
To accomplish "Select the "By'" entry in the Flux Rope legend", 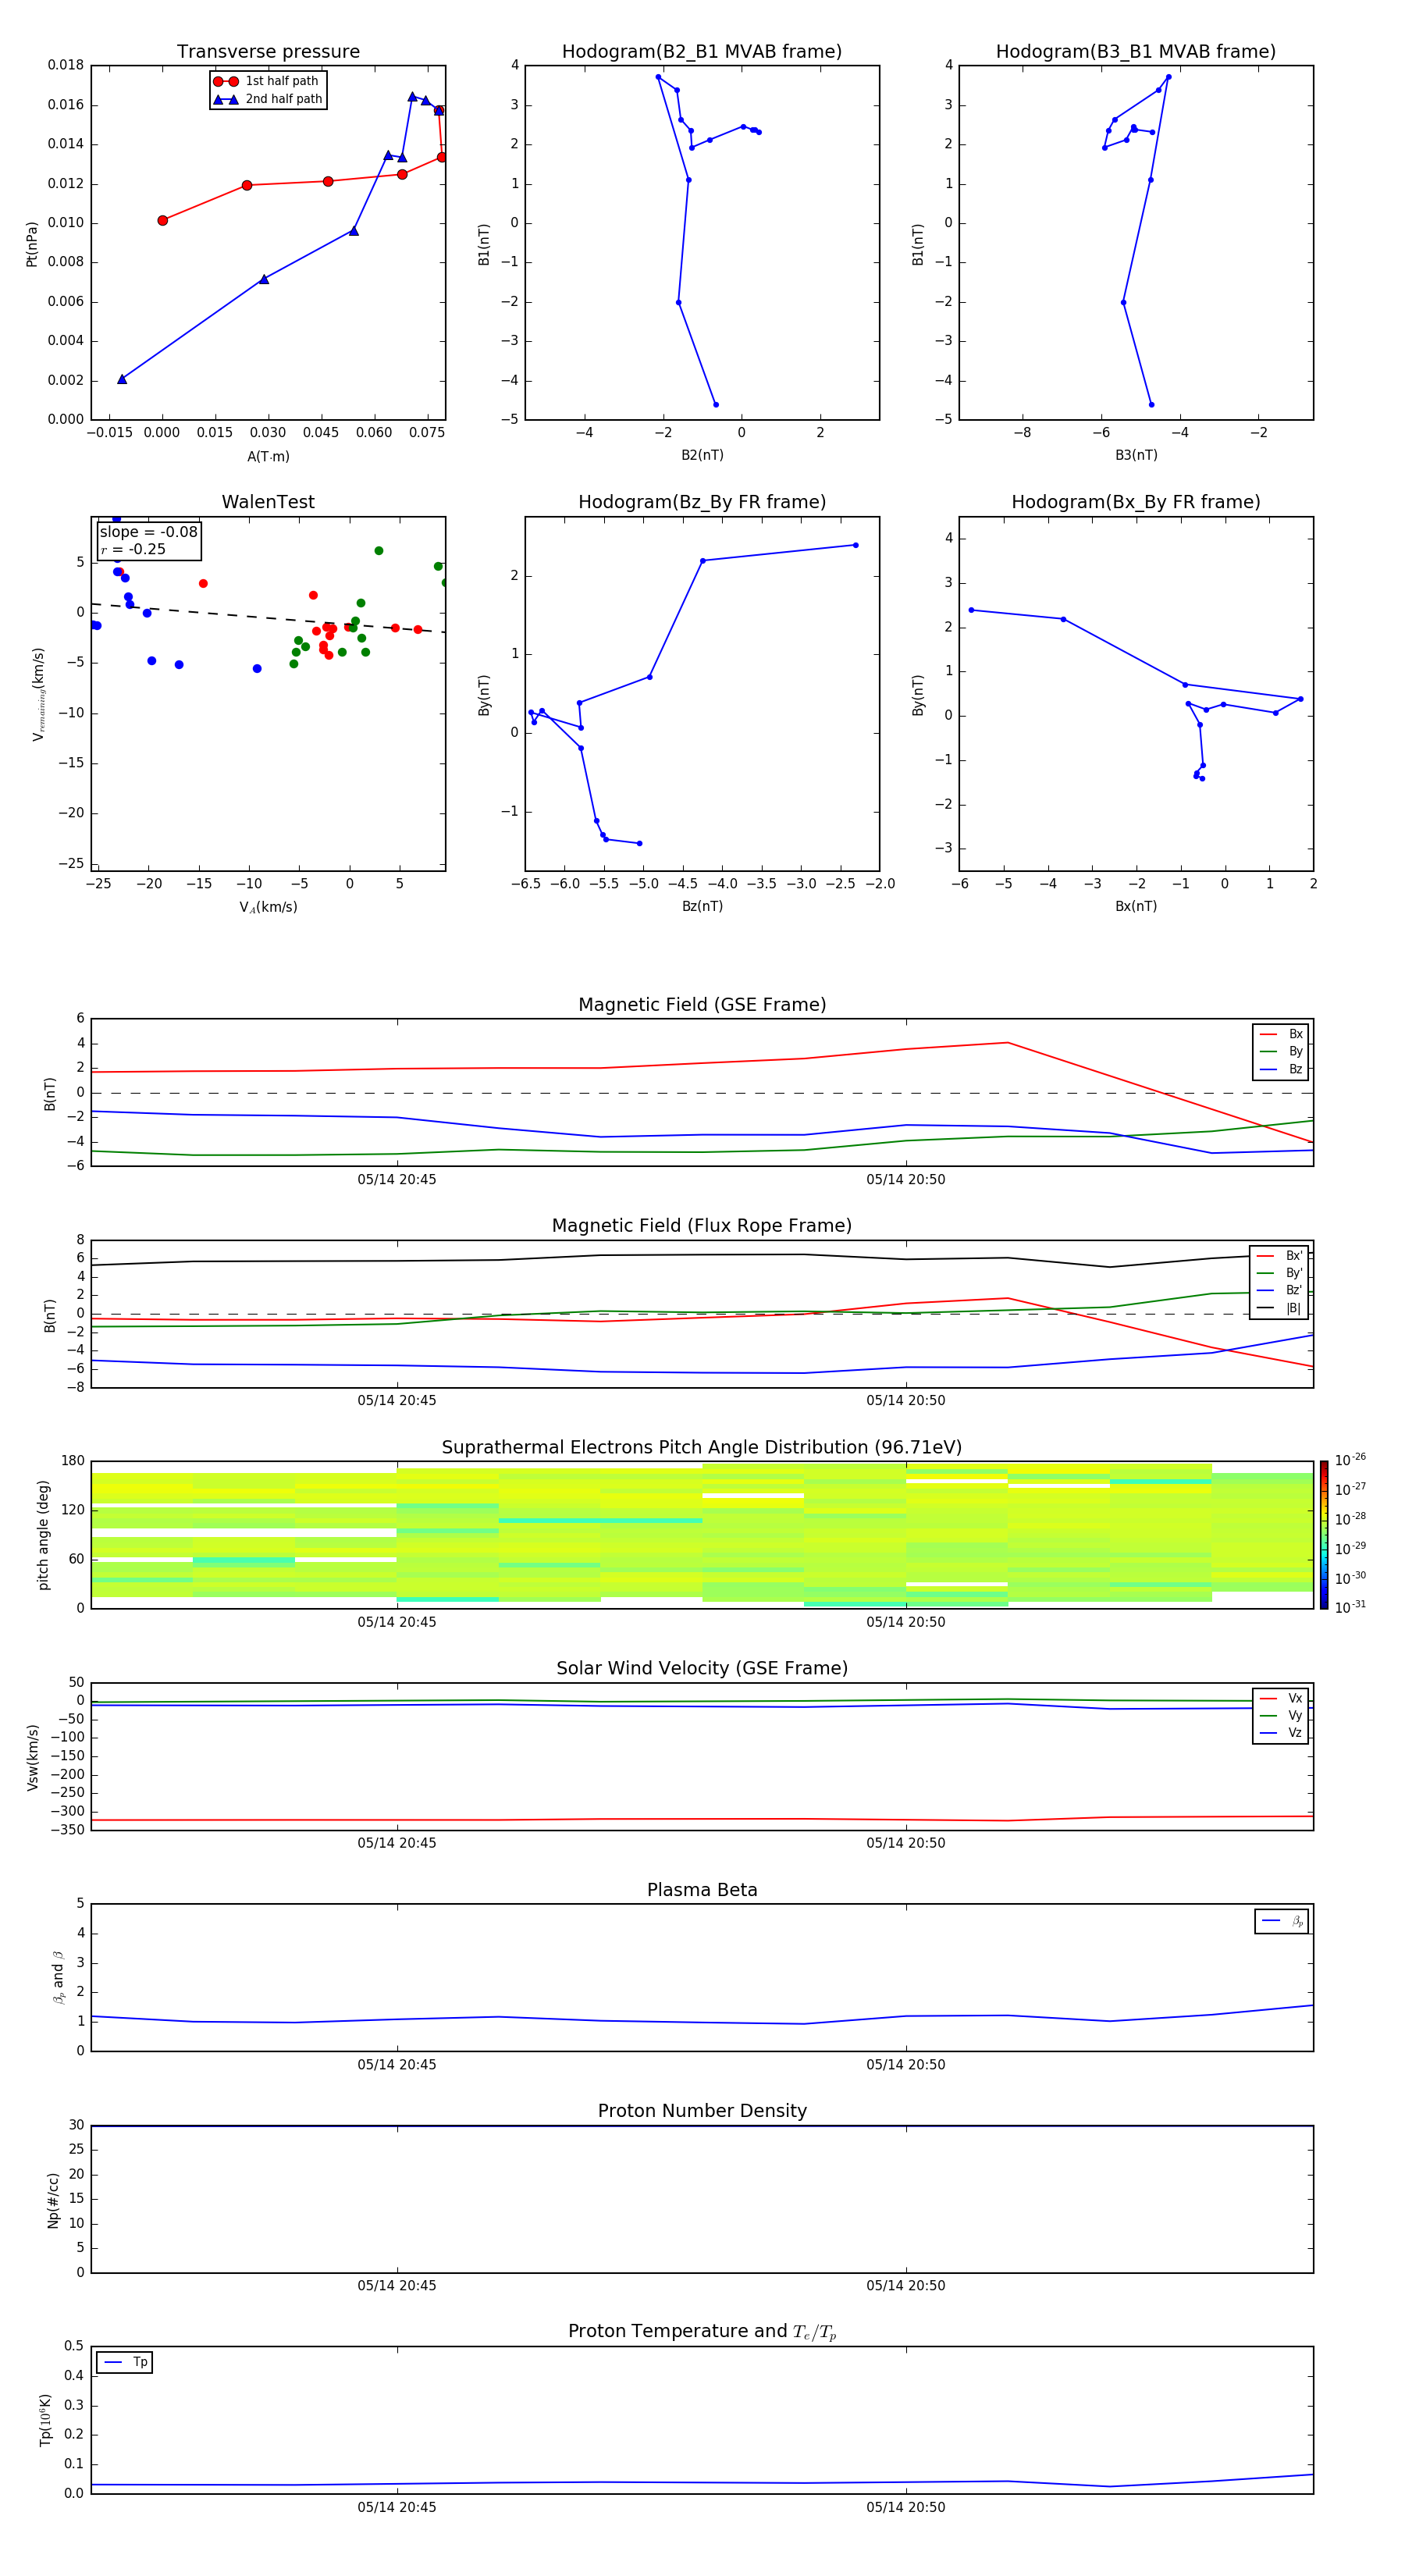I will (1279, 1273).
